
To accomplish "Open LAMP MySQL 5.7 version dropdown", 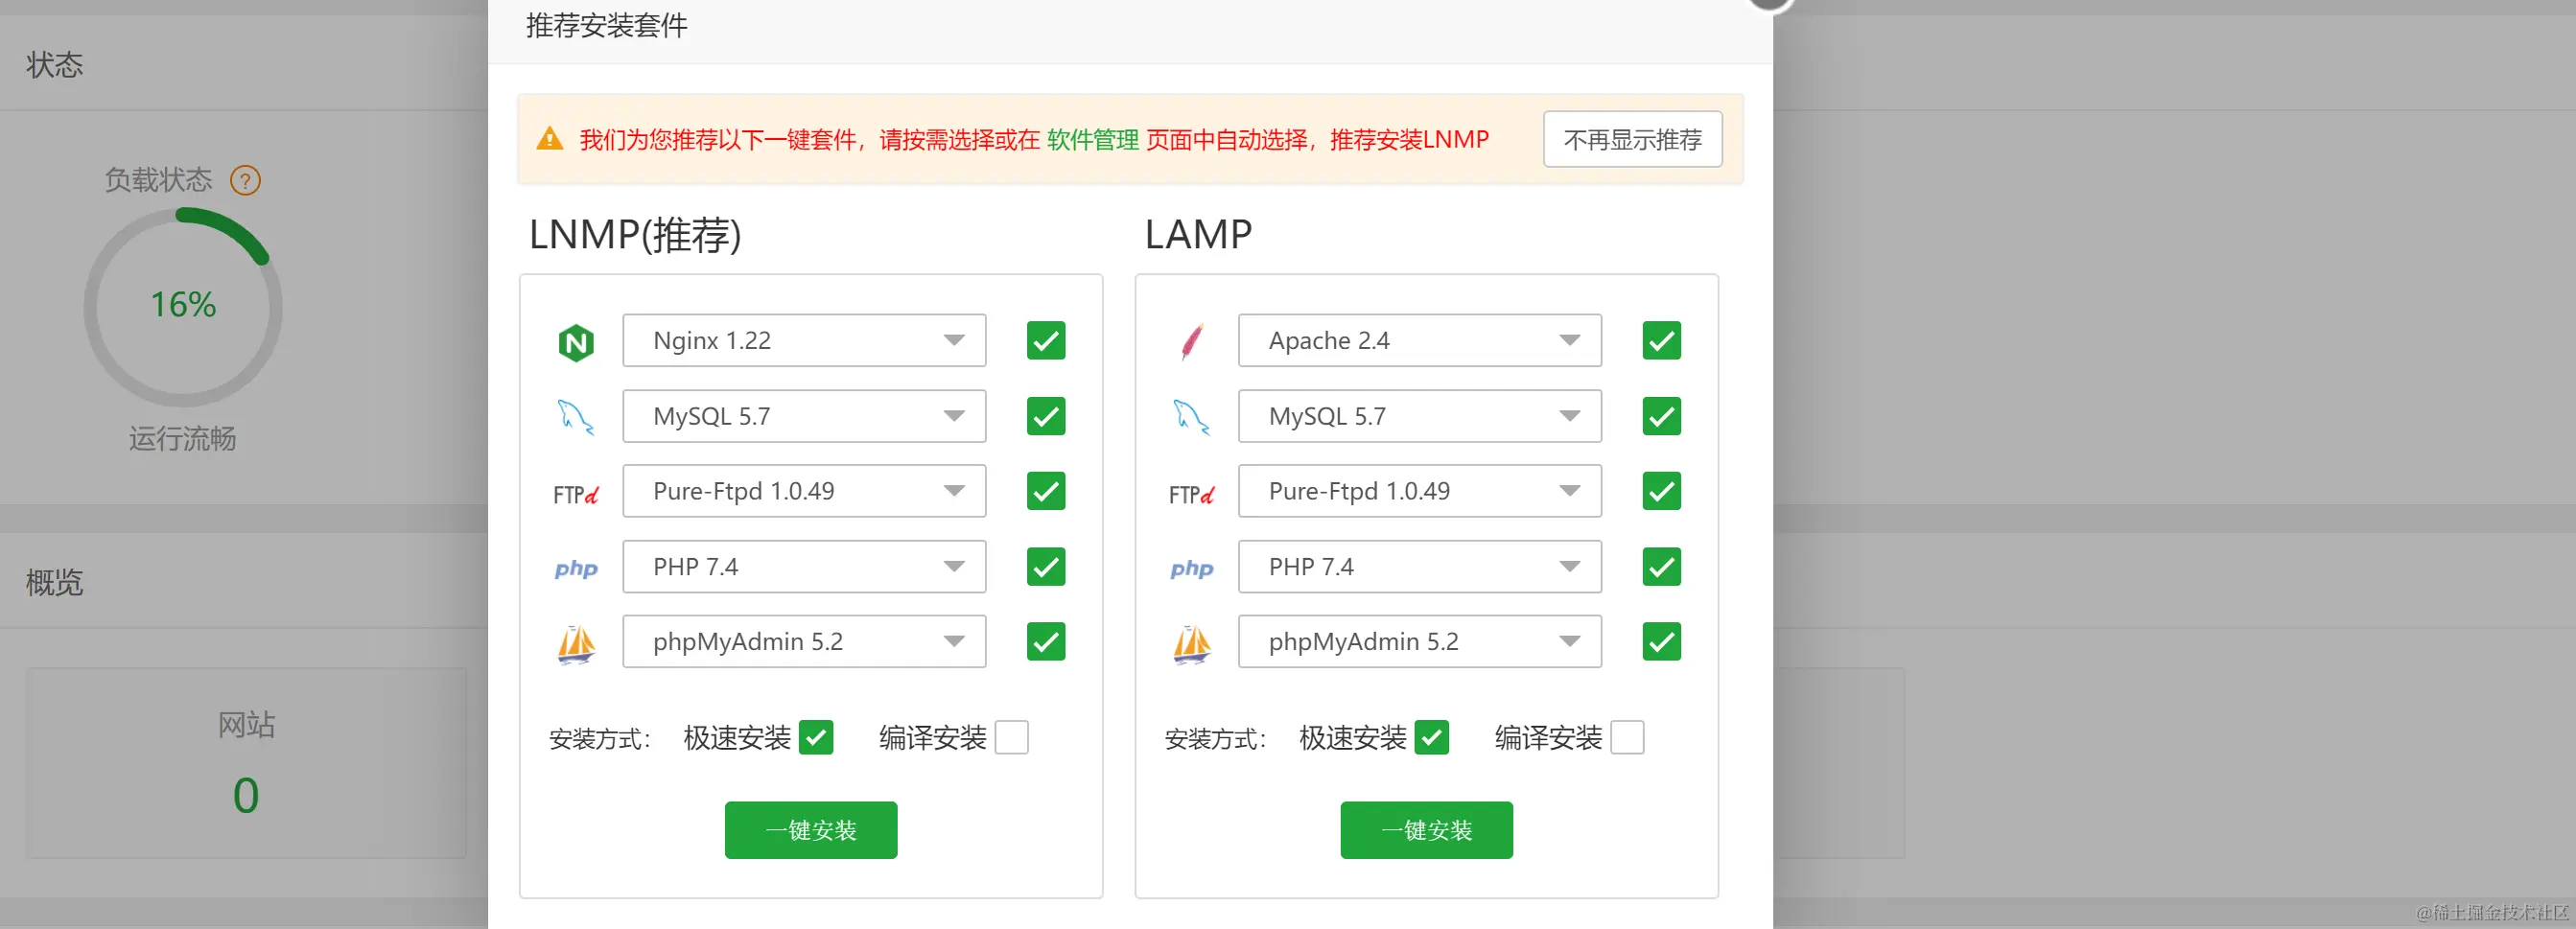I will point(1420,416).
